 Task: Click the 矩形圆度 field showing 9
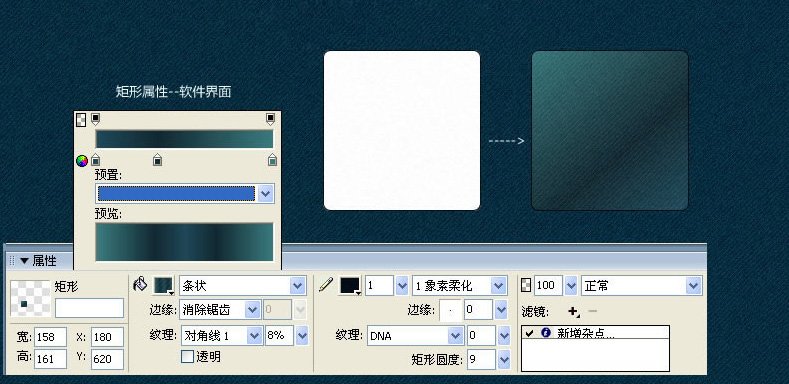click(481, 360)
